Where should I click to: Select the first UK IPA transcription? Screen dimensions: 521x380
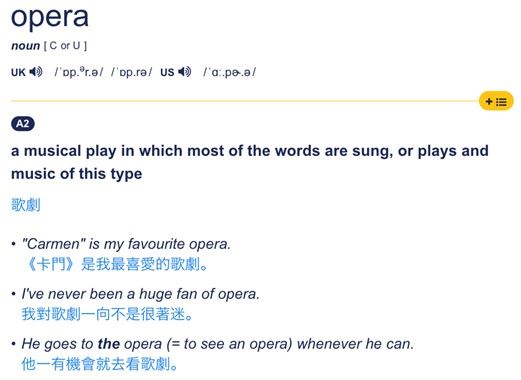pos(79,72)
